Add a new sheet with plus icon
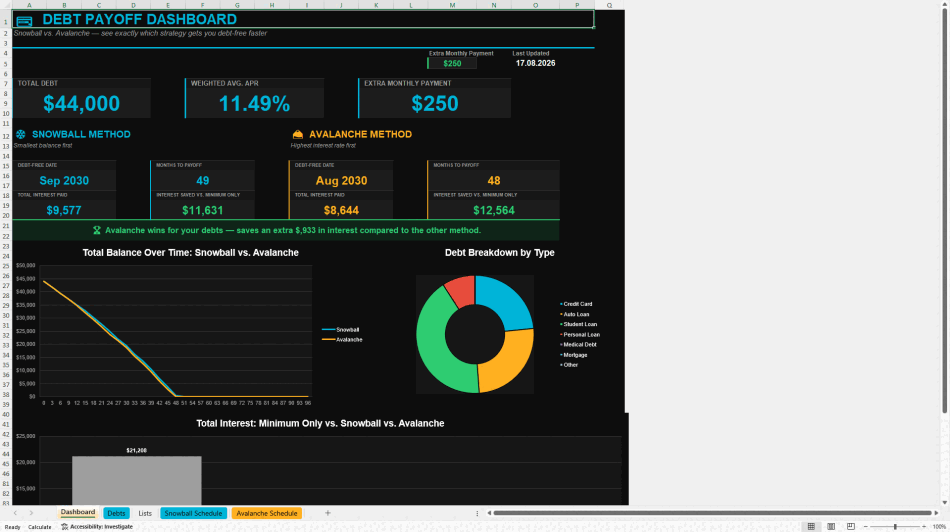Image resolution: width=950 pixels, height=532 pixels. [328, 513]
